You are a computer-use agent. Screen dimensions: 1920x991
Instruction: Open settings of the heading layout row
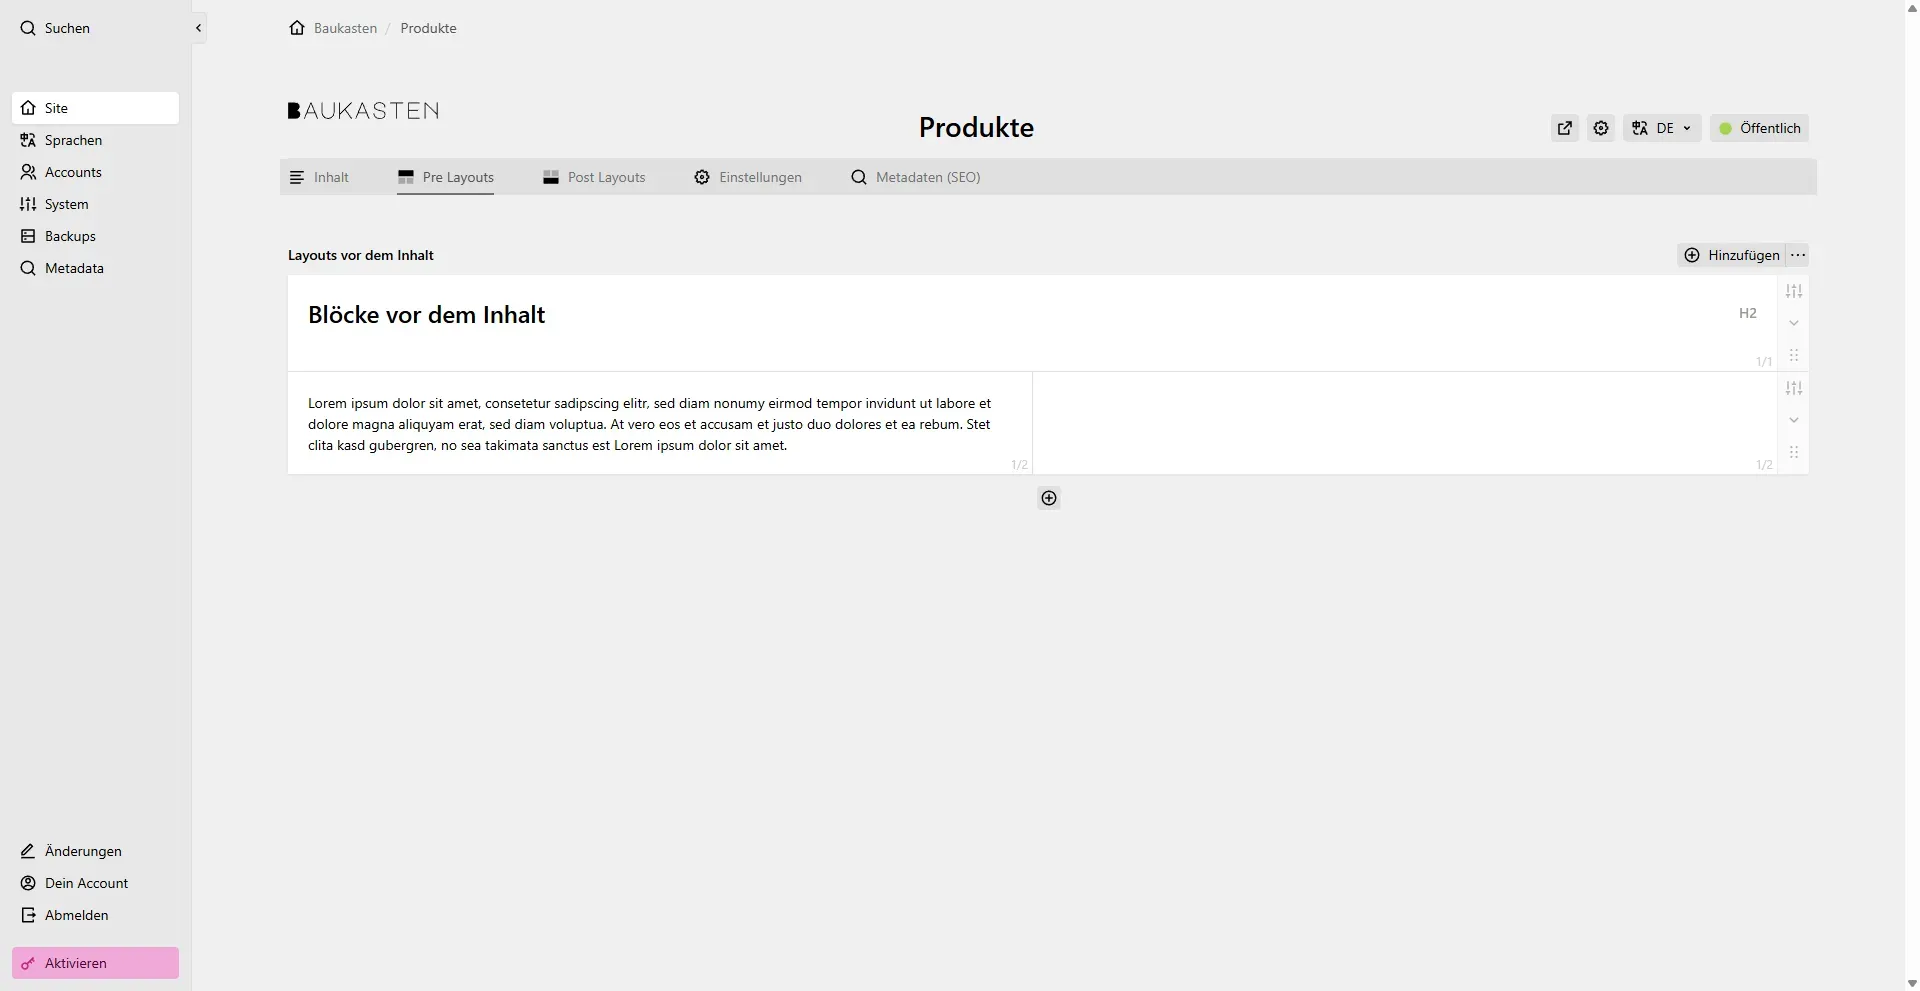coord(1794,291)
